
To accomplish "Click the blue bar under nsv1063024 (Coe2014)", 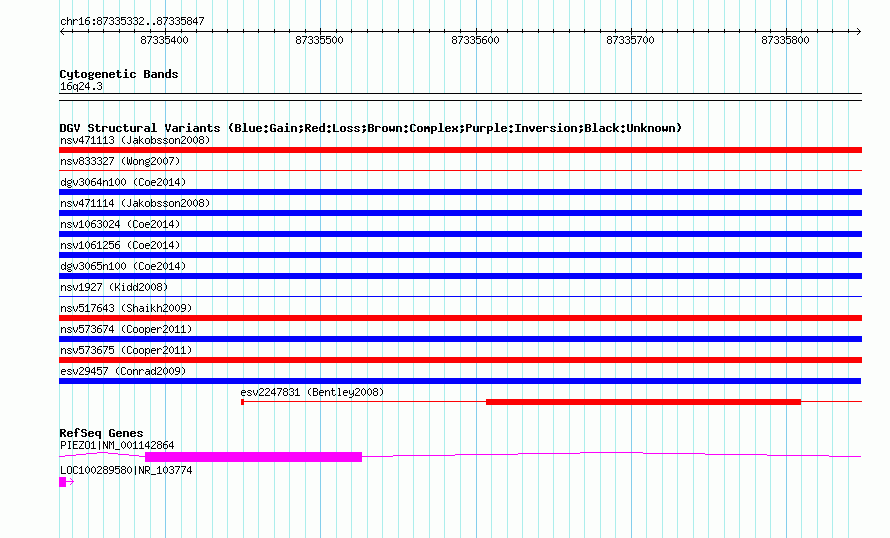I will 460,234.
